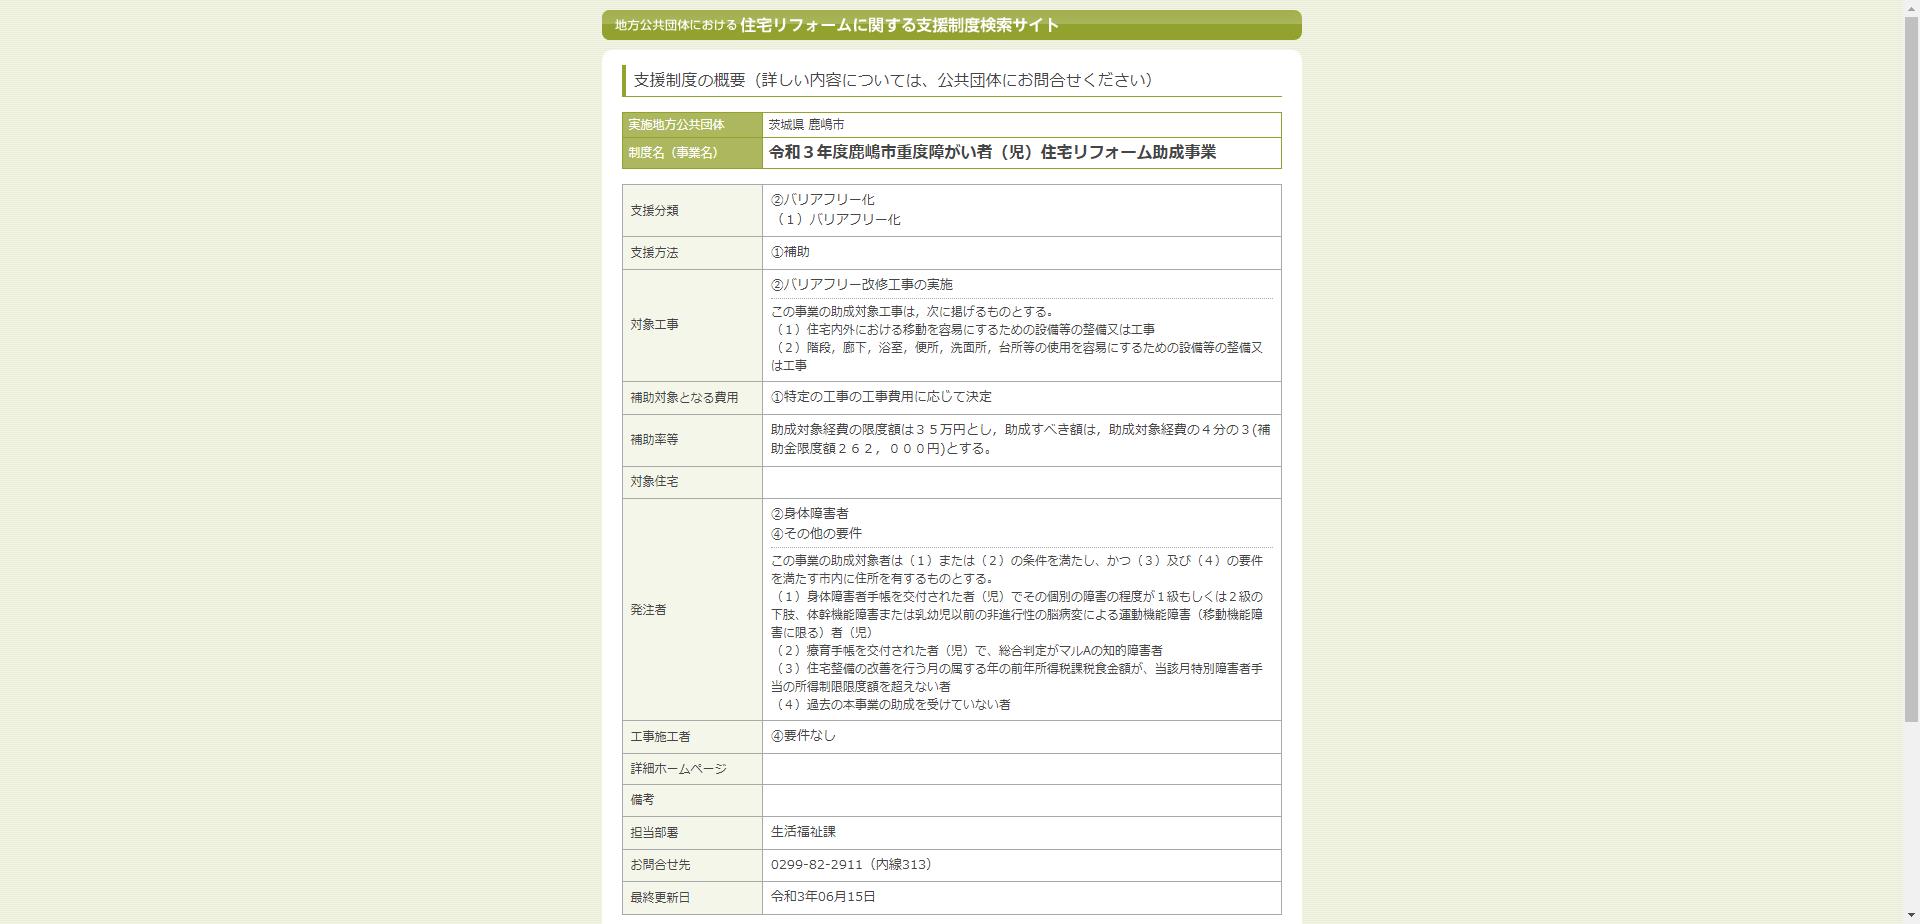
Task: Select the row label 備考
Action: (642, 800)
